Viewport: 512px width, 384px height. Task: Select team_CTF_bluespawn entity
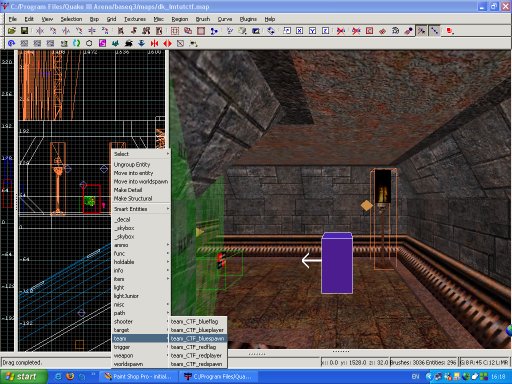pos(199,338)
